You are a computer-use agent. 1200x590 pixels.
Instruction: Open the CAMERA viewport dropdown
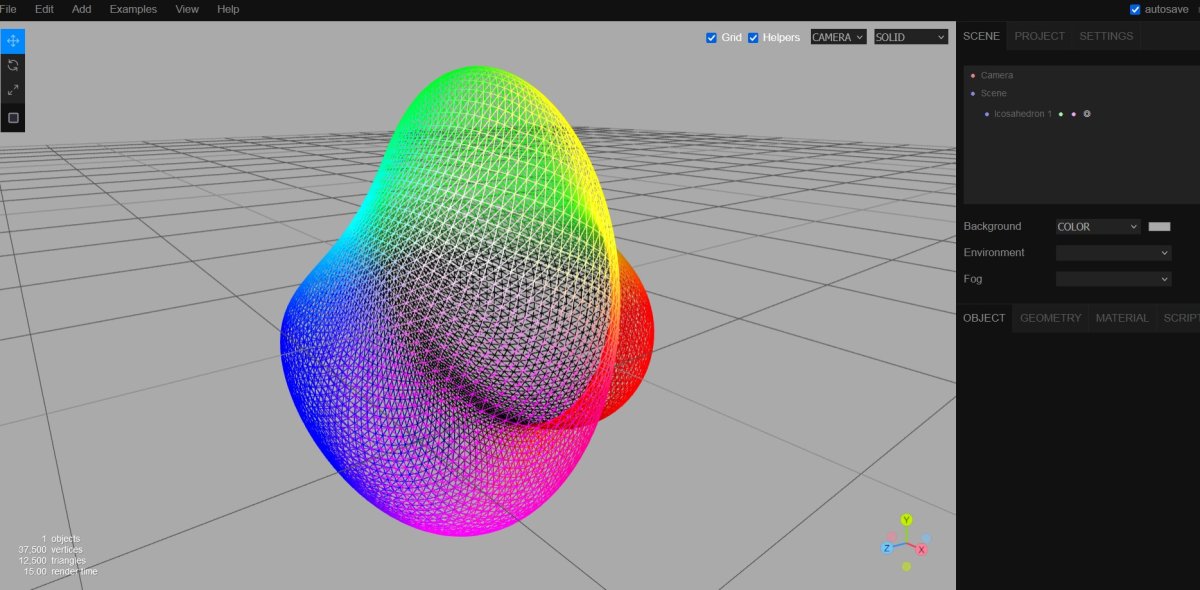pyautogui.click(x=838, y=37)
